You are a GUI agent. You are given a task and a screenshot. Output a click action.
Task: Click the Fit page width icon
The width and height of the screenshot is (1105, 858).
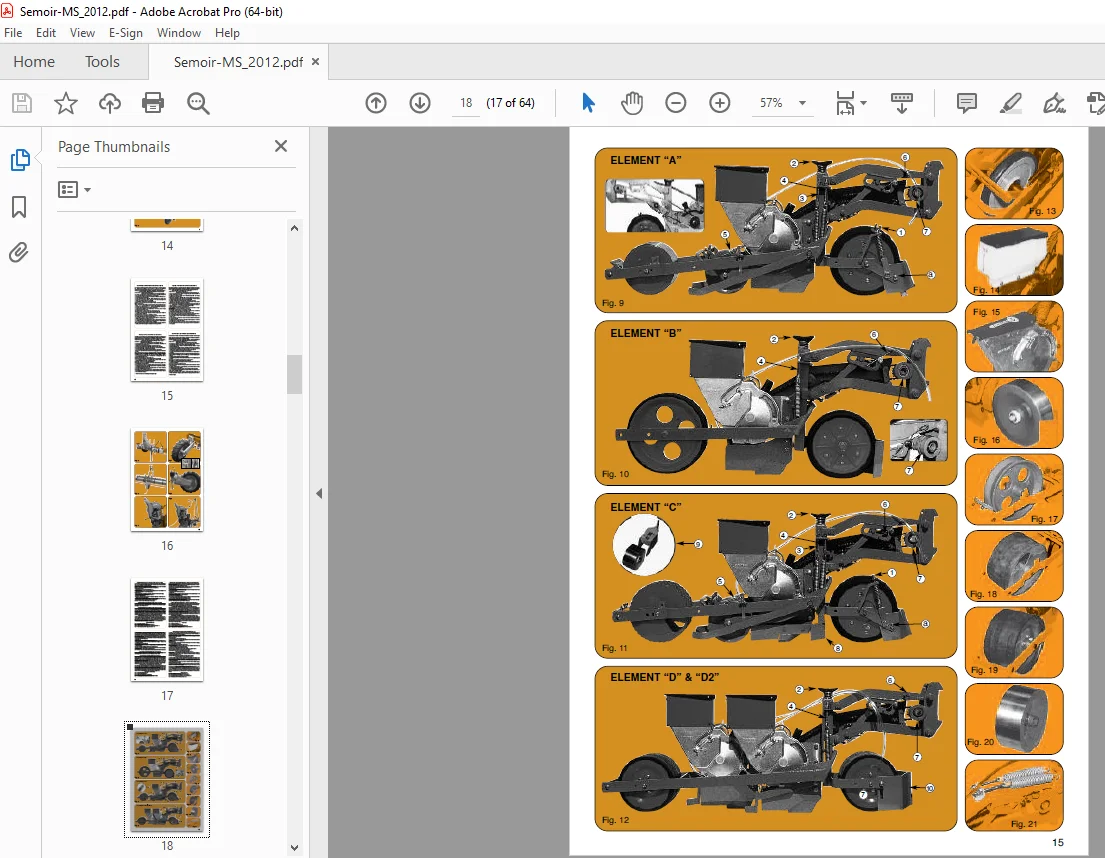845,104
